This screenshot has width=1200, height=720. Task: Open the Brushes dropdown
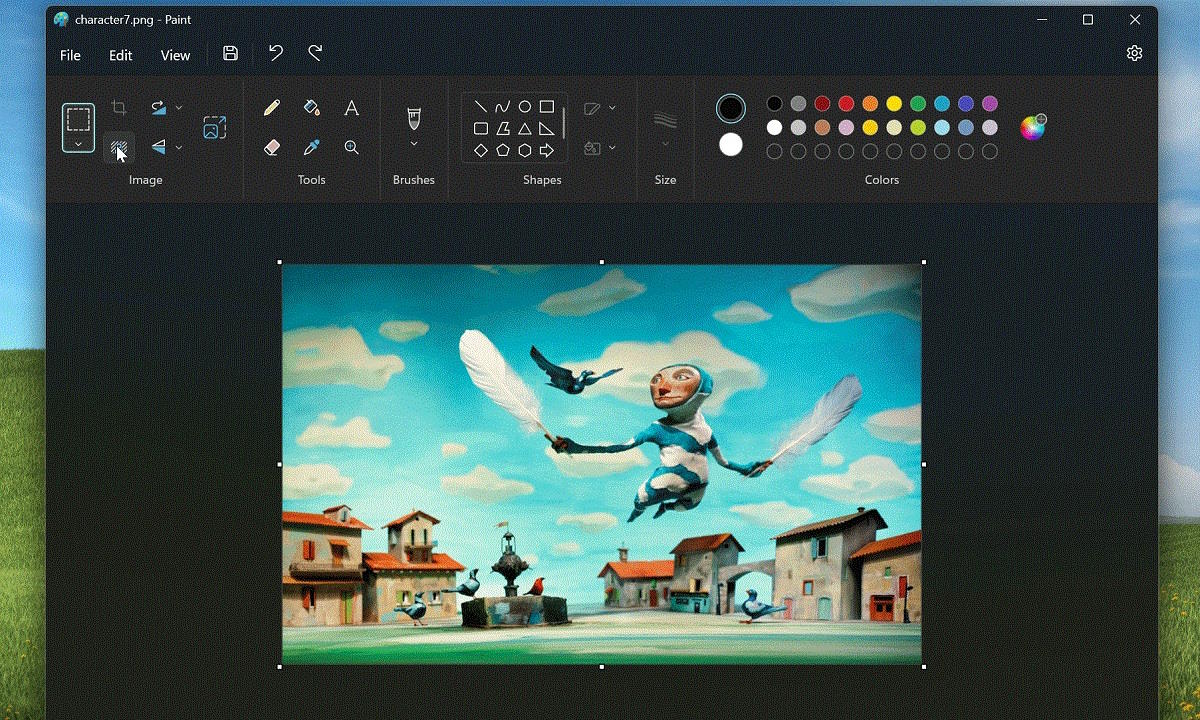[x=413, y=142]
